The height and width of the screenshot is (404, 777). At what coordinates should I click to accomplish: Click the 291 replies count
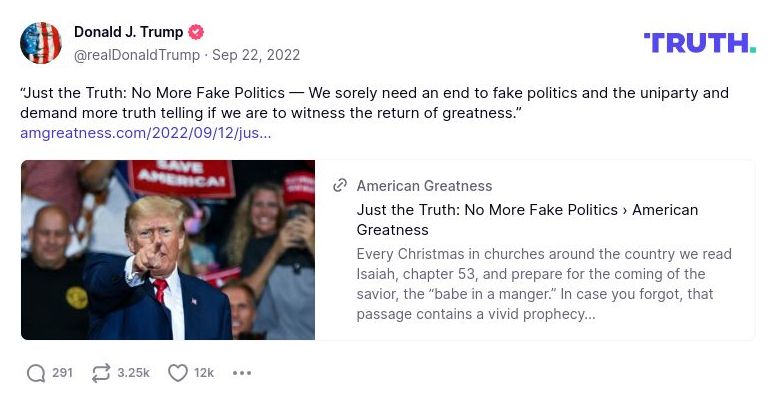[x=62, y=373]
